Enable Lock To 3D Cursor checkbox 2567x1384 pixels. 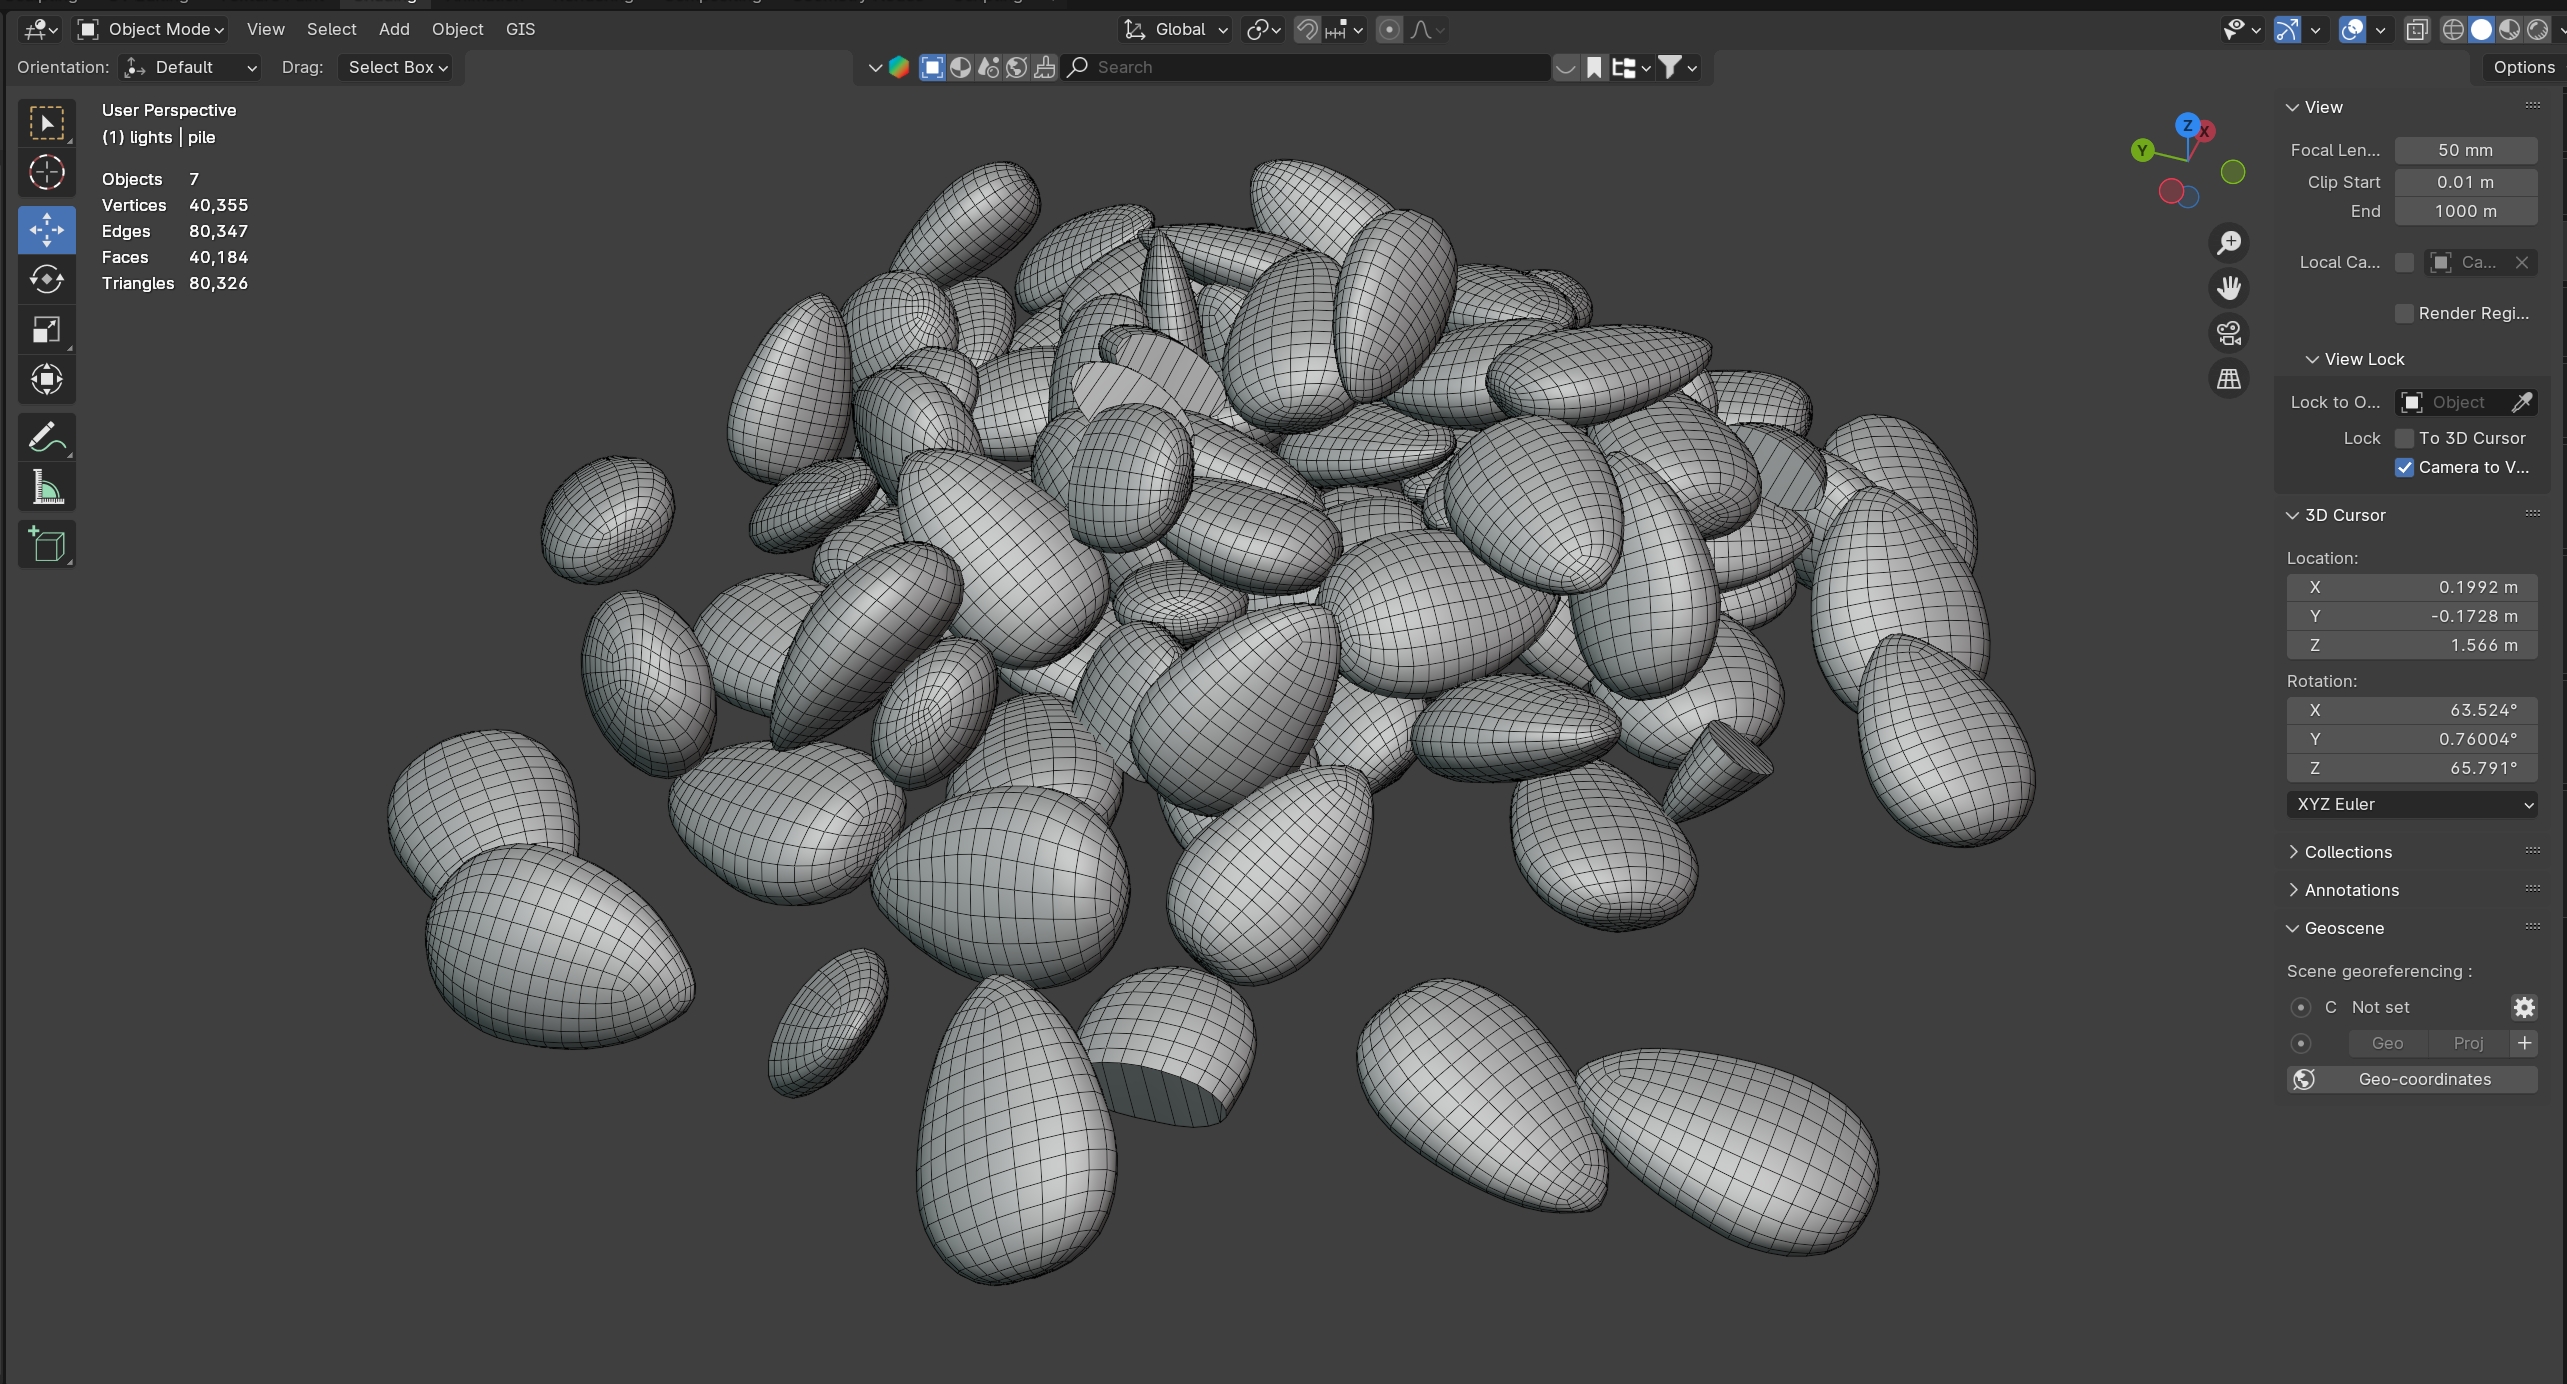(2405, 438)
